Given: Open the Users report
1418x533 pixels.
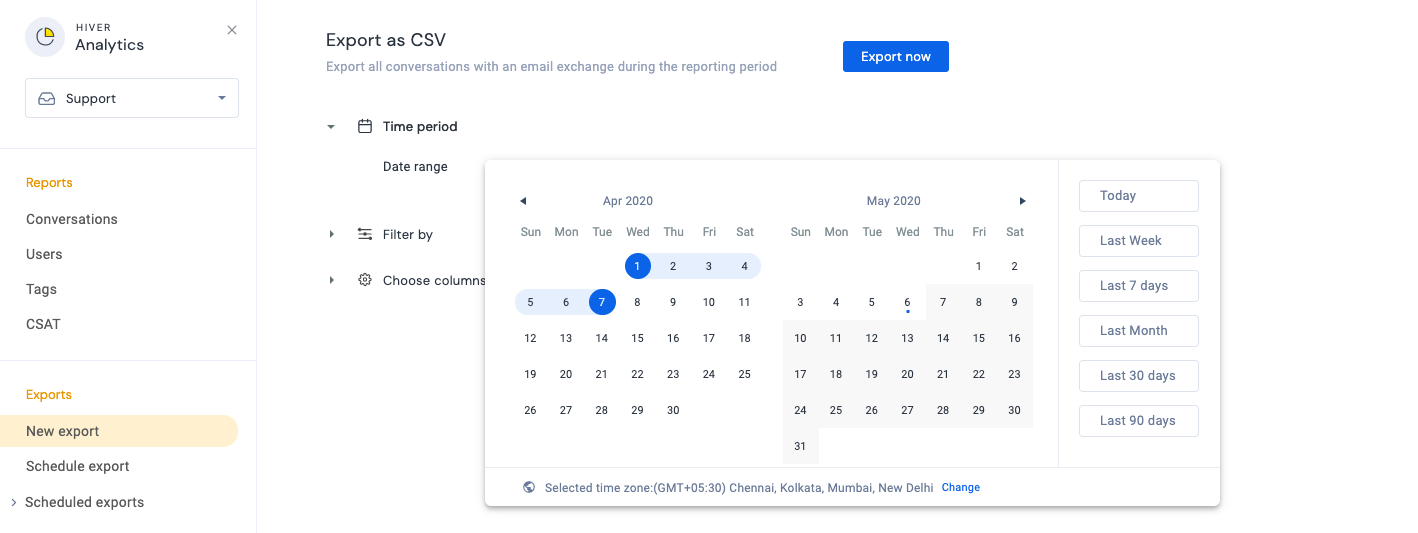Looking at the screenshot, I should coord(44,254).
